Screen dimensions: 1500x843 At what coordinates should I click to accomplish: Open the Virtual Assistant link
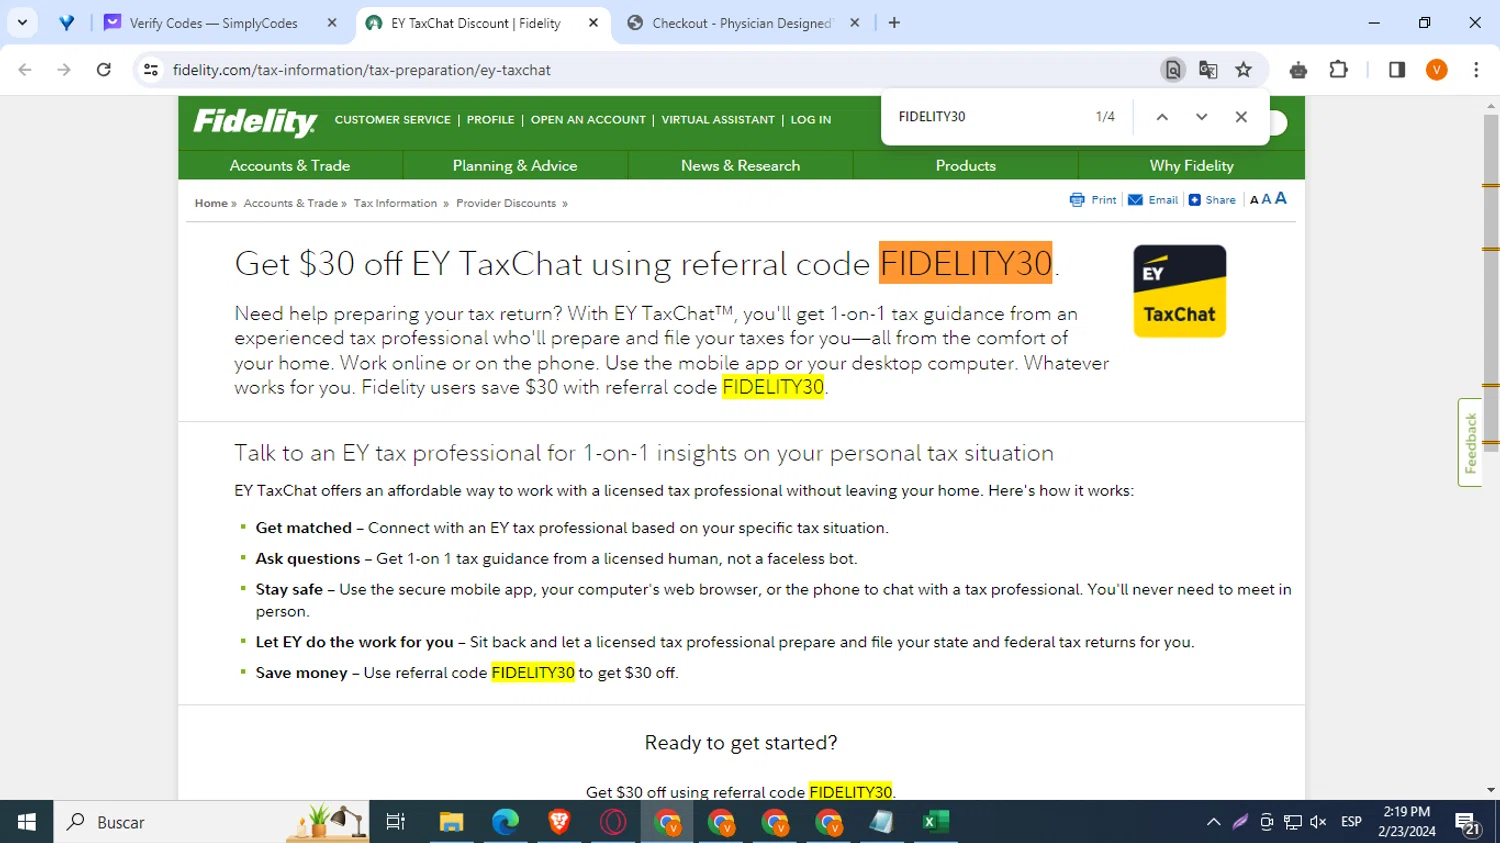(x=718, y=120)
